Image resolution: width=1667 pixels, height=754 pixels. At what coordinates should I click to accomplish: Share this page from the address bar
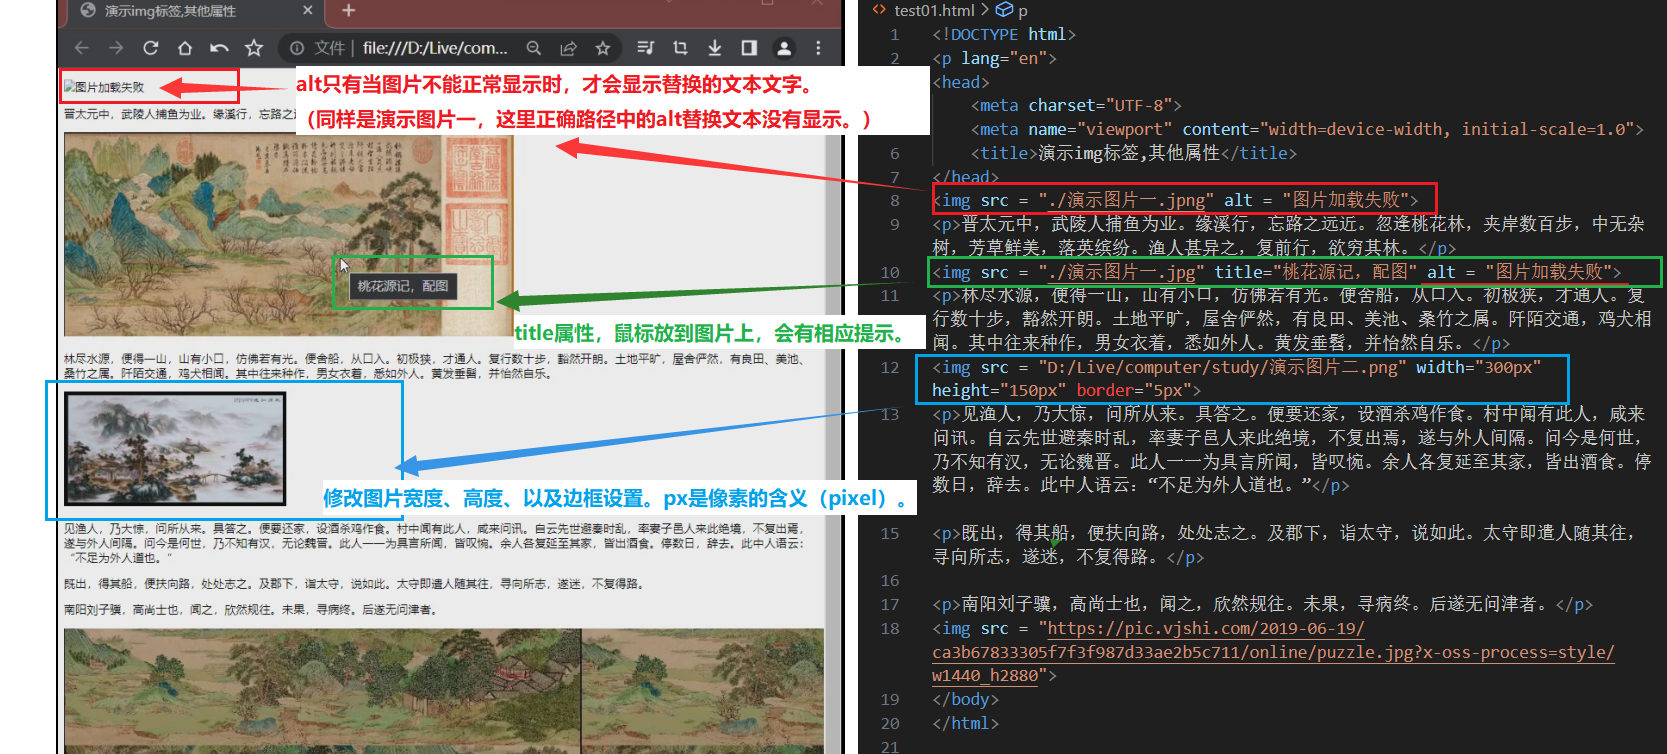point(568,48)
